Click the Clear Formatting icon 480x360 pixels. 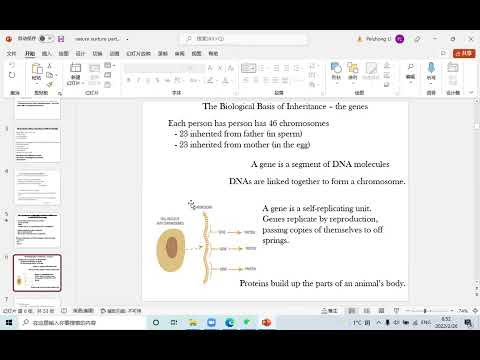tap(230, 68)
